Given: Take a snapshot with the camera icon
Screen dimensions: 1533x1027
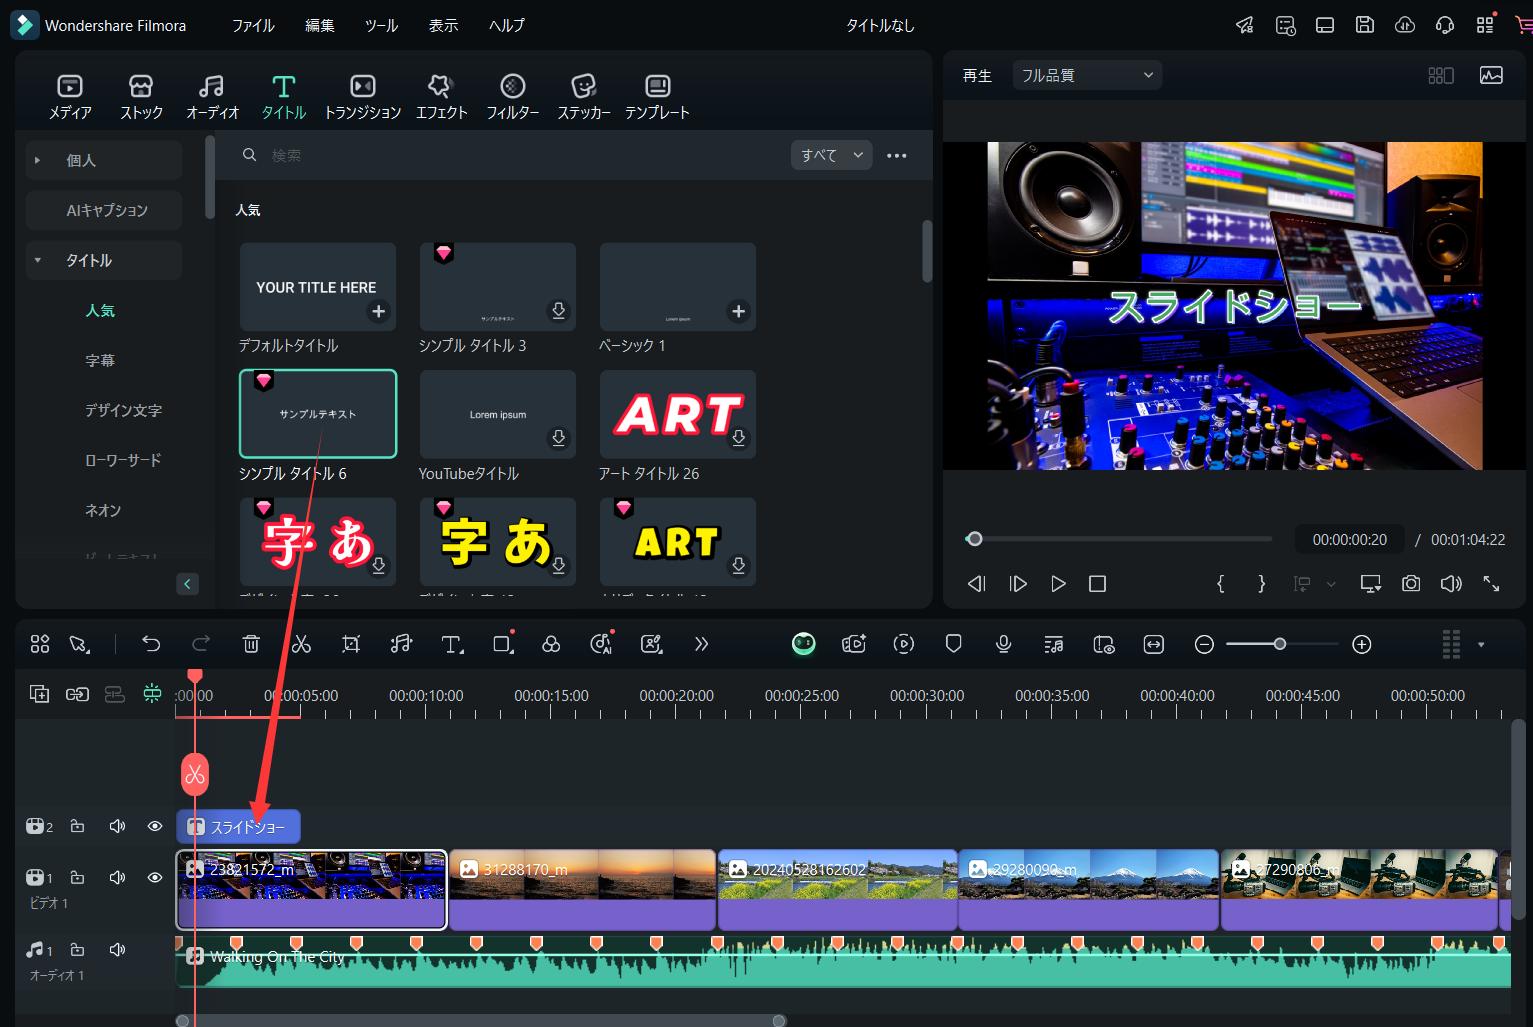Looking at the screenshot, I should click(x=1411, y=583).
